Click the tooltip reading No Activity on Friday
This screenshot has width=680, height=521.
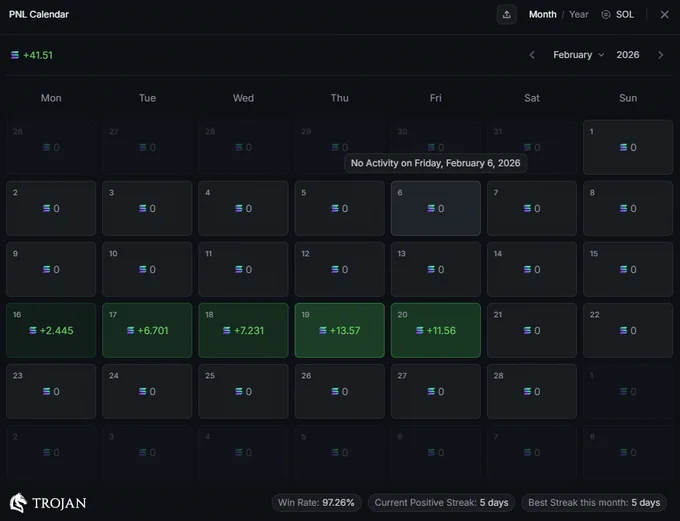point(435,163)
